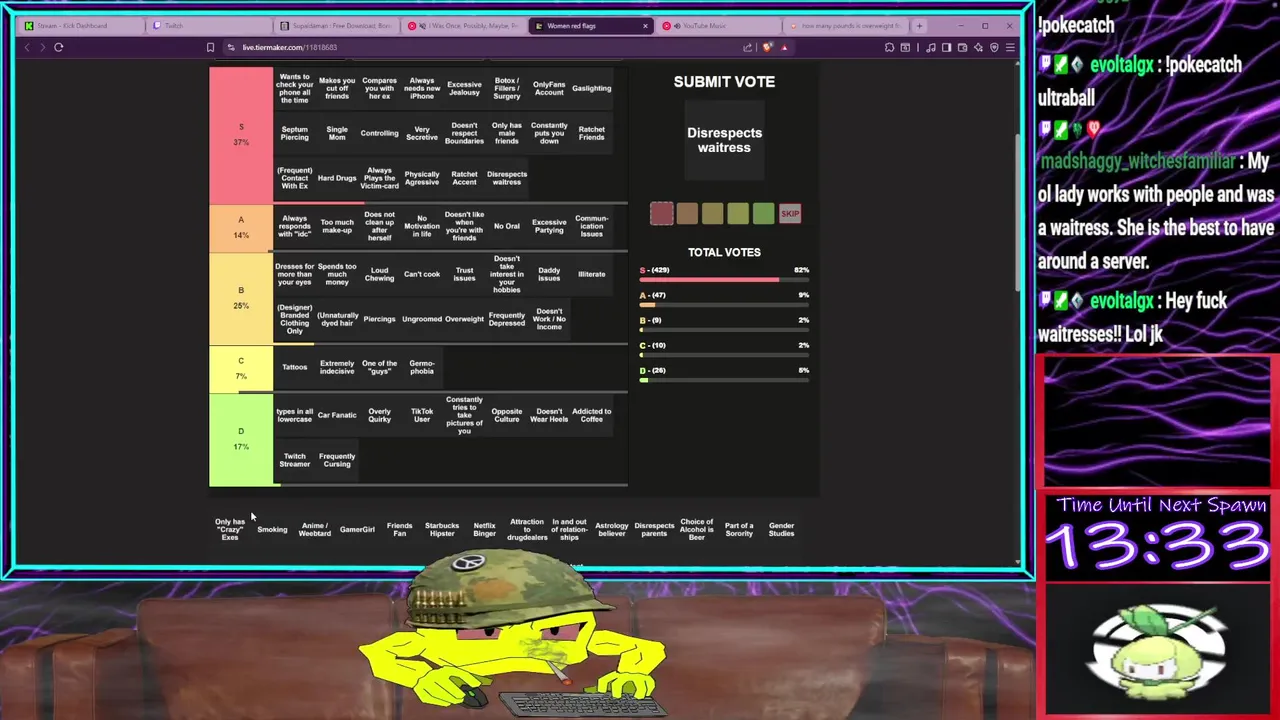The image size is (1280, 720).
Task: Go back using the browser back arrow
Action: 27,47
